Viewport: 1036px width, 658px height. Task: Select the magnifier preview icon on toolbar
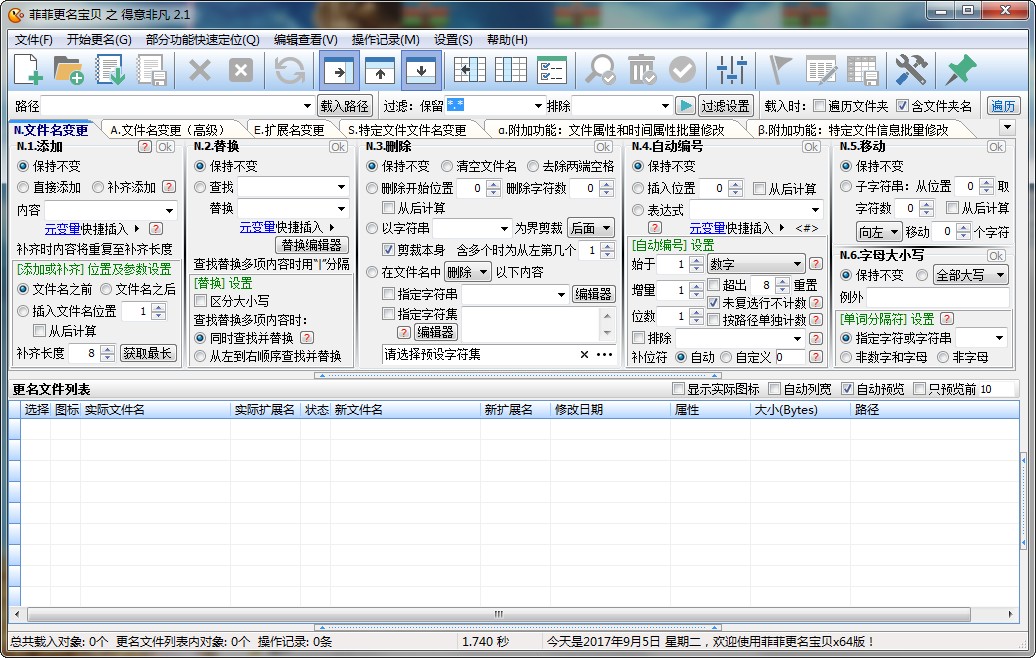(x=604, y=70)
